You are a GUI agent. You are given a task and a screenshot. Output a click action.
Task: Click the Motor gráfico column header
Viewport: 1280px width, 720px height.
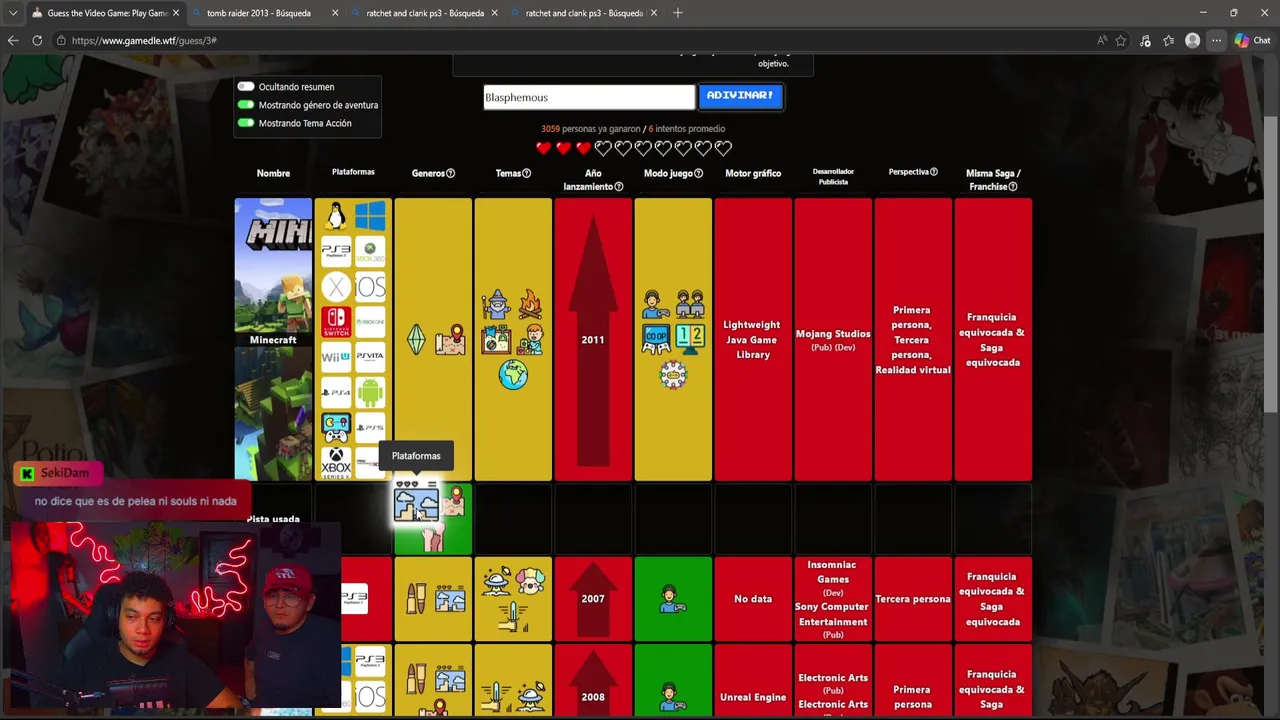coord(753,173)
